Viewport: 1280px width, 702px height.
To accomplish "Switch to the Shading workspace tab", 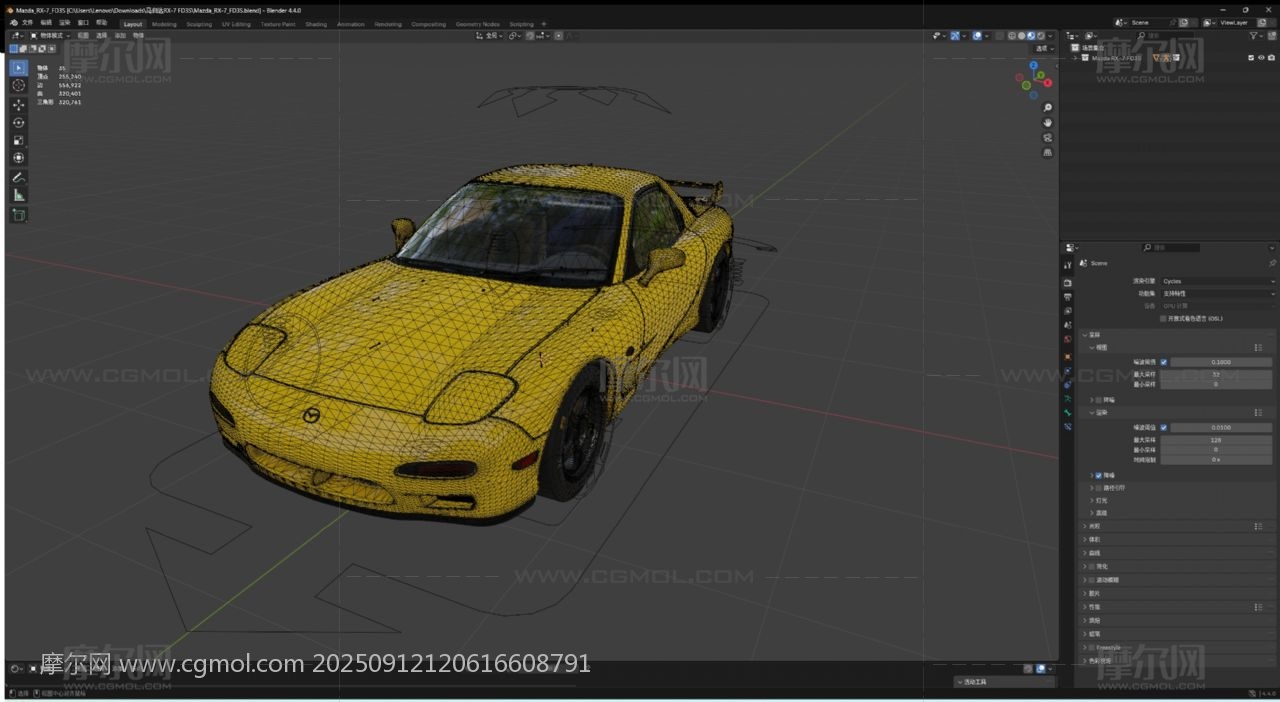I will (316, 24).
